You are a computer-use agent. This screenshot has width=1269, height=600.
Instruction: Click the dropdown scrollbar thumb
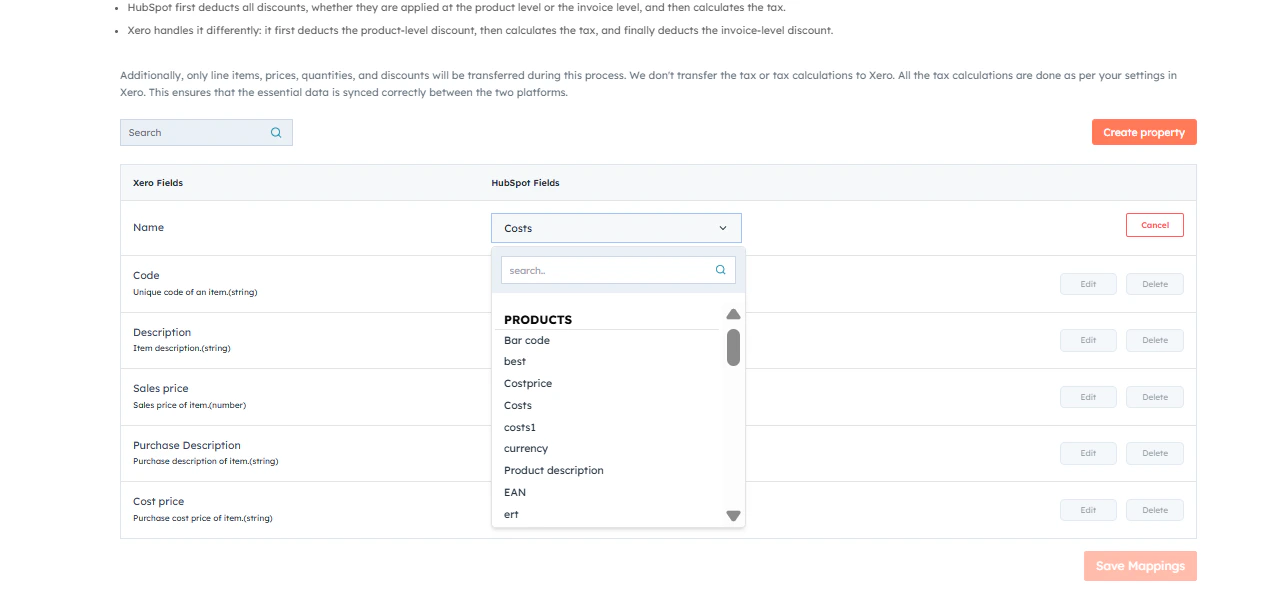point(733,348)
